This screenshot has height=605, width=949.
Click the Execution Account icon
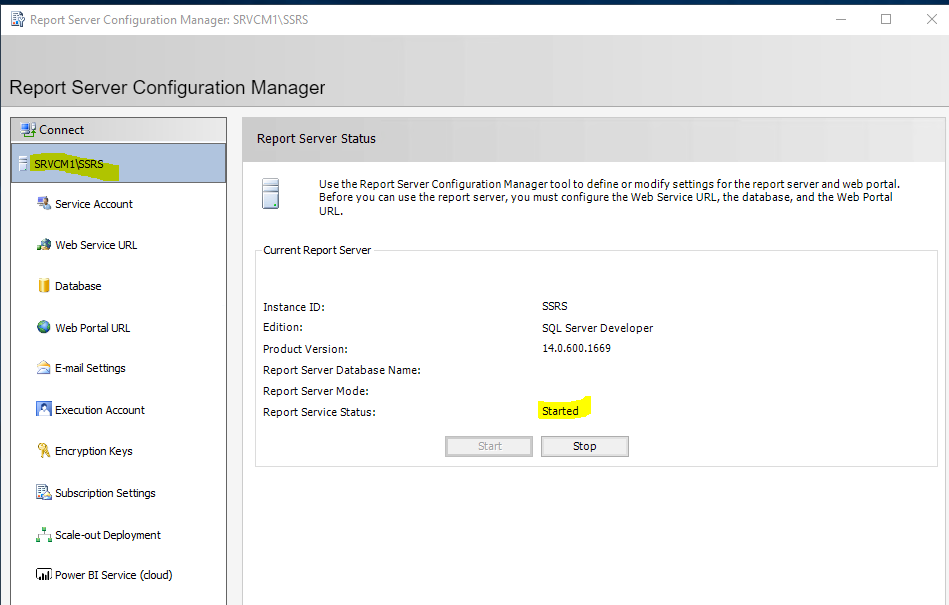[x=44, y=410]
